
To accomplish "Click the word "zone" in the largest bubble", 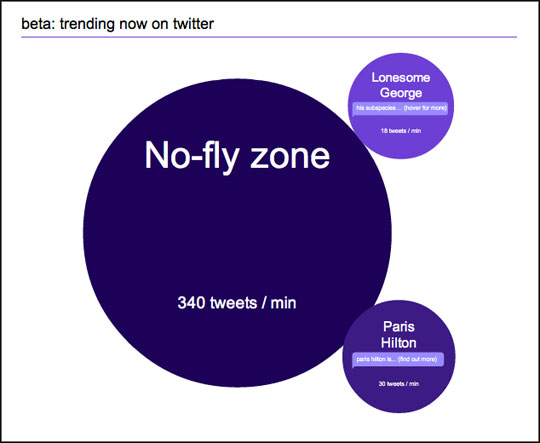I will (290, 157).
